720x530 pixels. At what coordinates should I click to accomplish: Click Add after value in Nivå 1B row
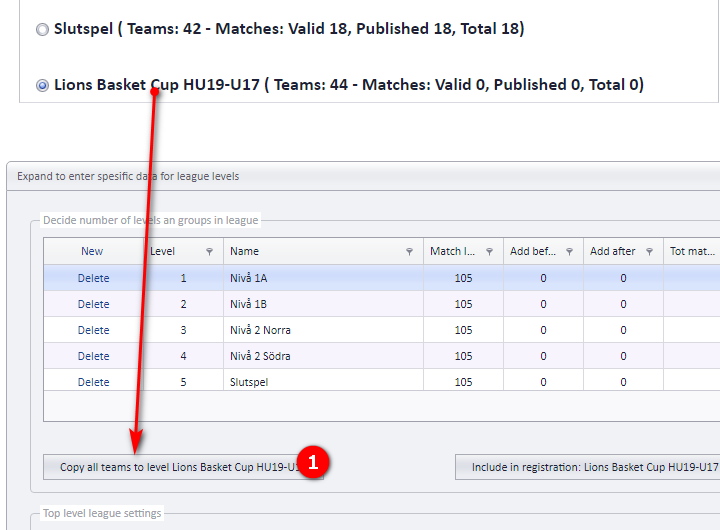pos(623,304)
